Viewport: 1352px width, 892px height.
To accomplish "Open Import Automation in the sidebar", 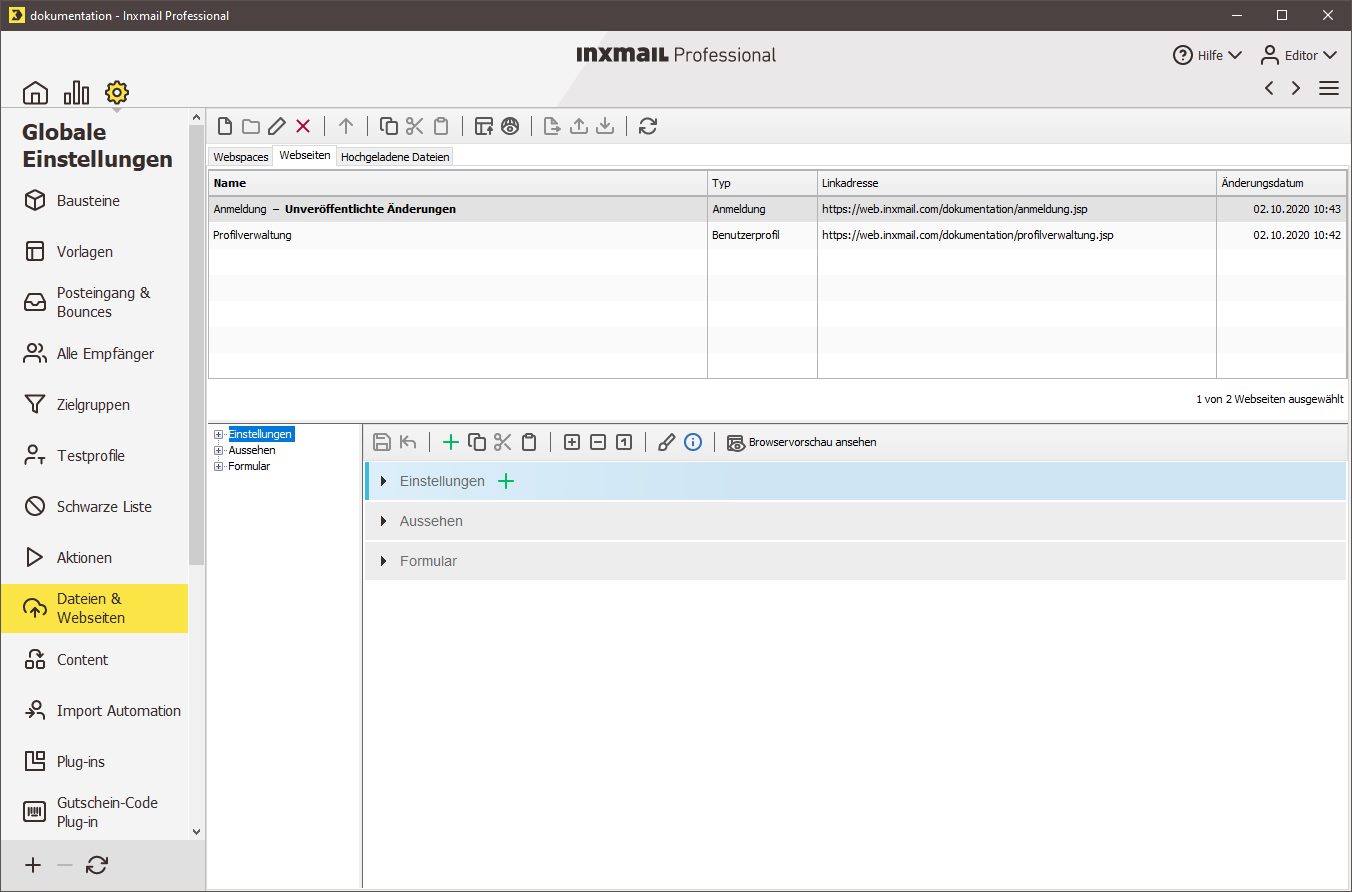I will point(94,711).
